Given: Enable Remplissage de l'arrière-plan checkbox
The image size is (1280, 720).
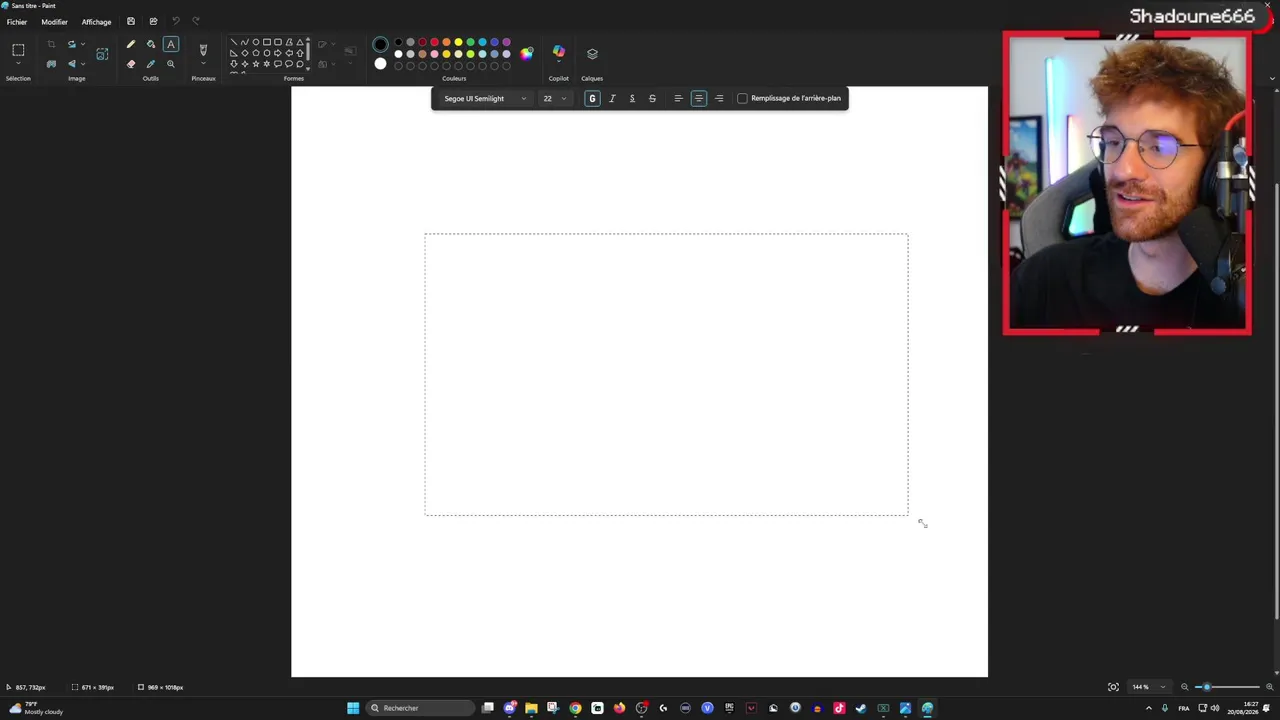Looking at the screenshot, I should click(x=742, y=98).
